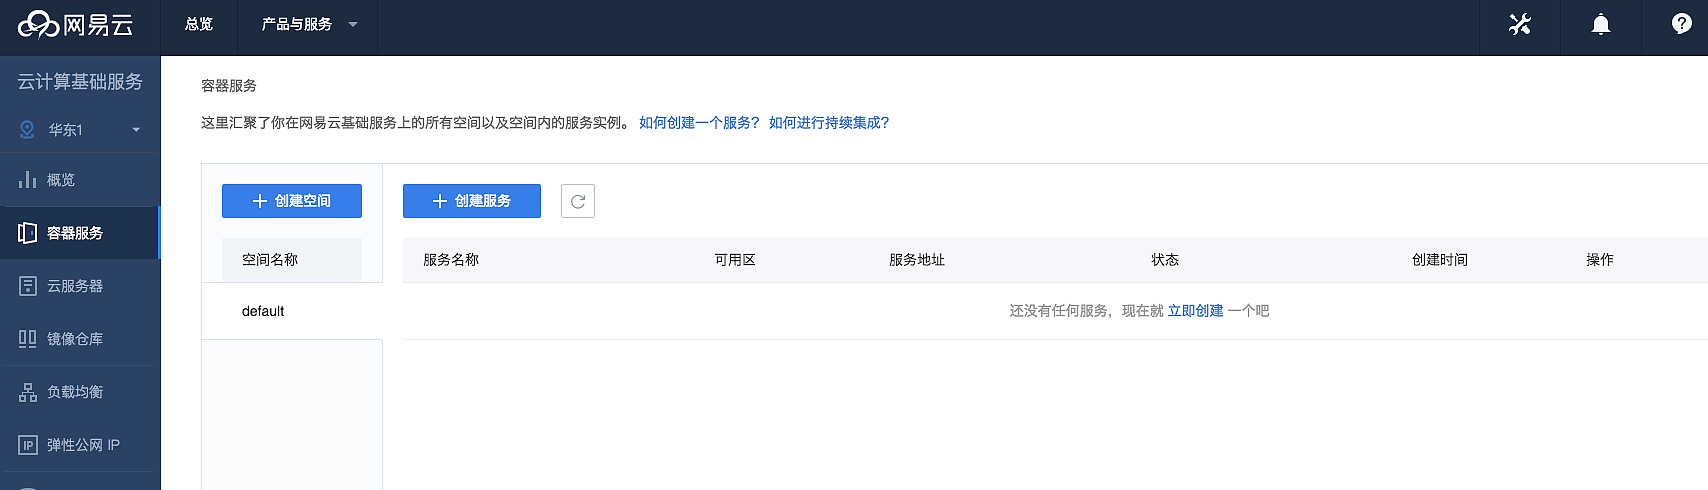1708x490 pixels.
Task: Click the 镜像仓库 sidebar icon
Action: 27,339
